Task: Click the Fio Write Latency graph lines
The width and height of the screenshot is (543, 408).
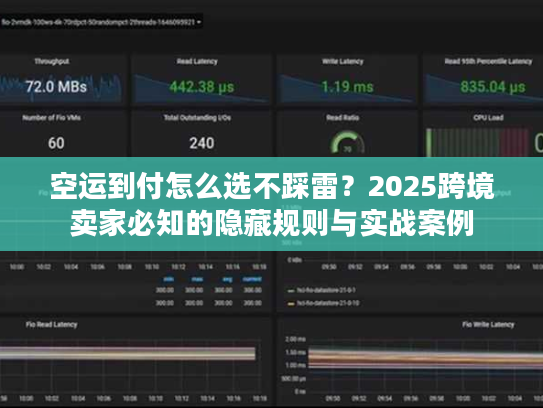Action: coord(426,360)
